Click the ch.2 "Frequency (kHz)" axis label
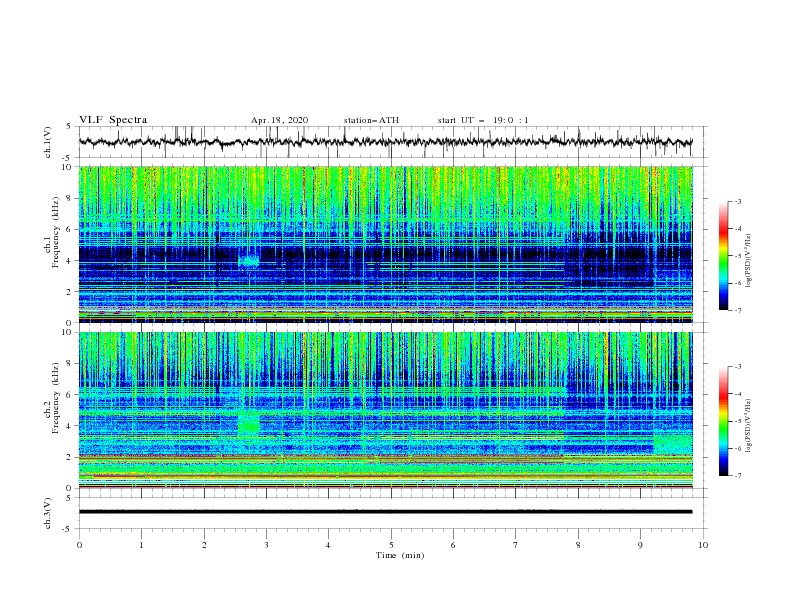 (x=56, y=398)
